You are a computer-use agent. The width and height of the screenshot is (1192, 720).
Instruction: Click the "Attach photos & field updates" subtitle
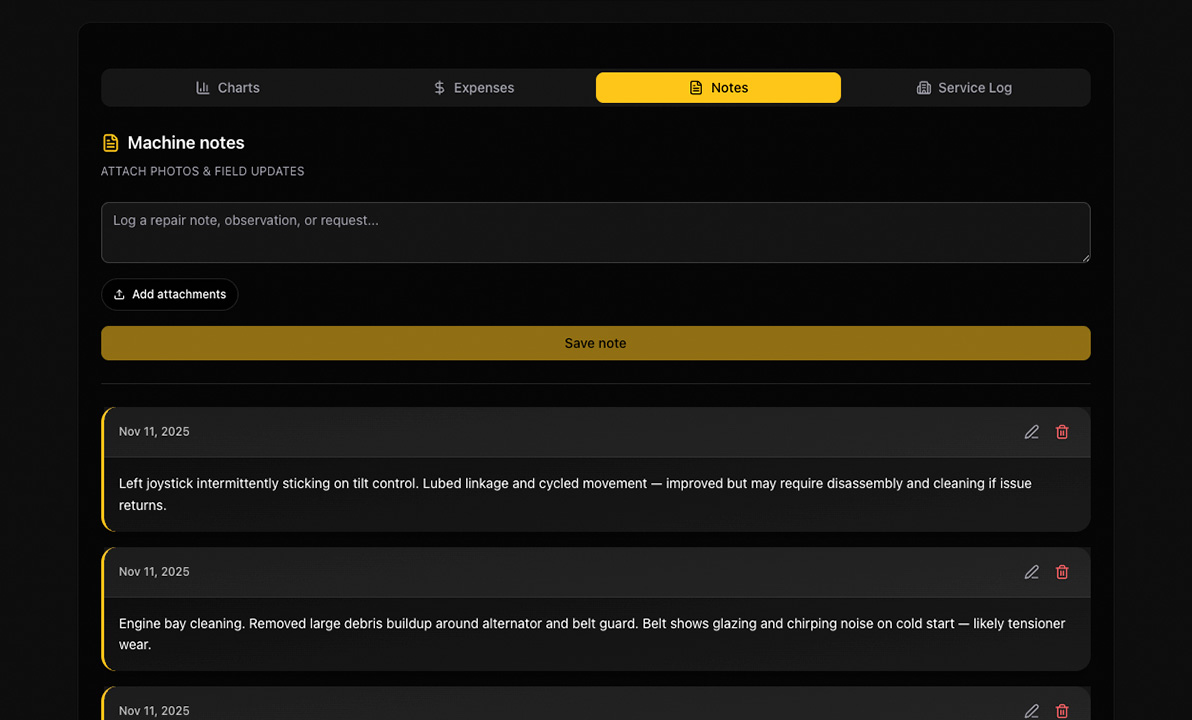pos(202,171)
